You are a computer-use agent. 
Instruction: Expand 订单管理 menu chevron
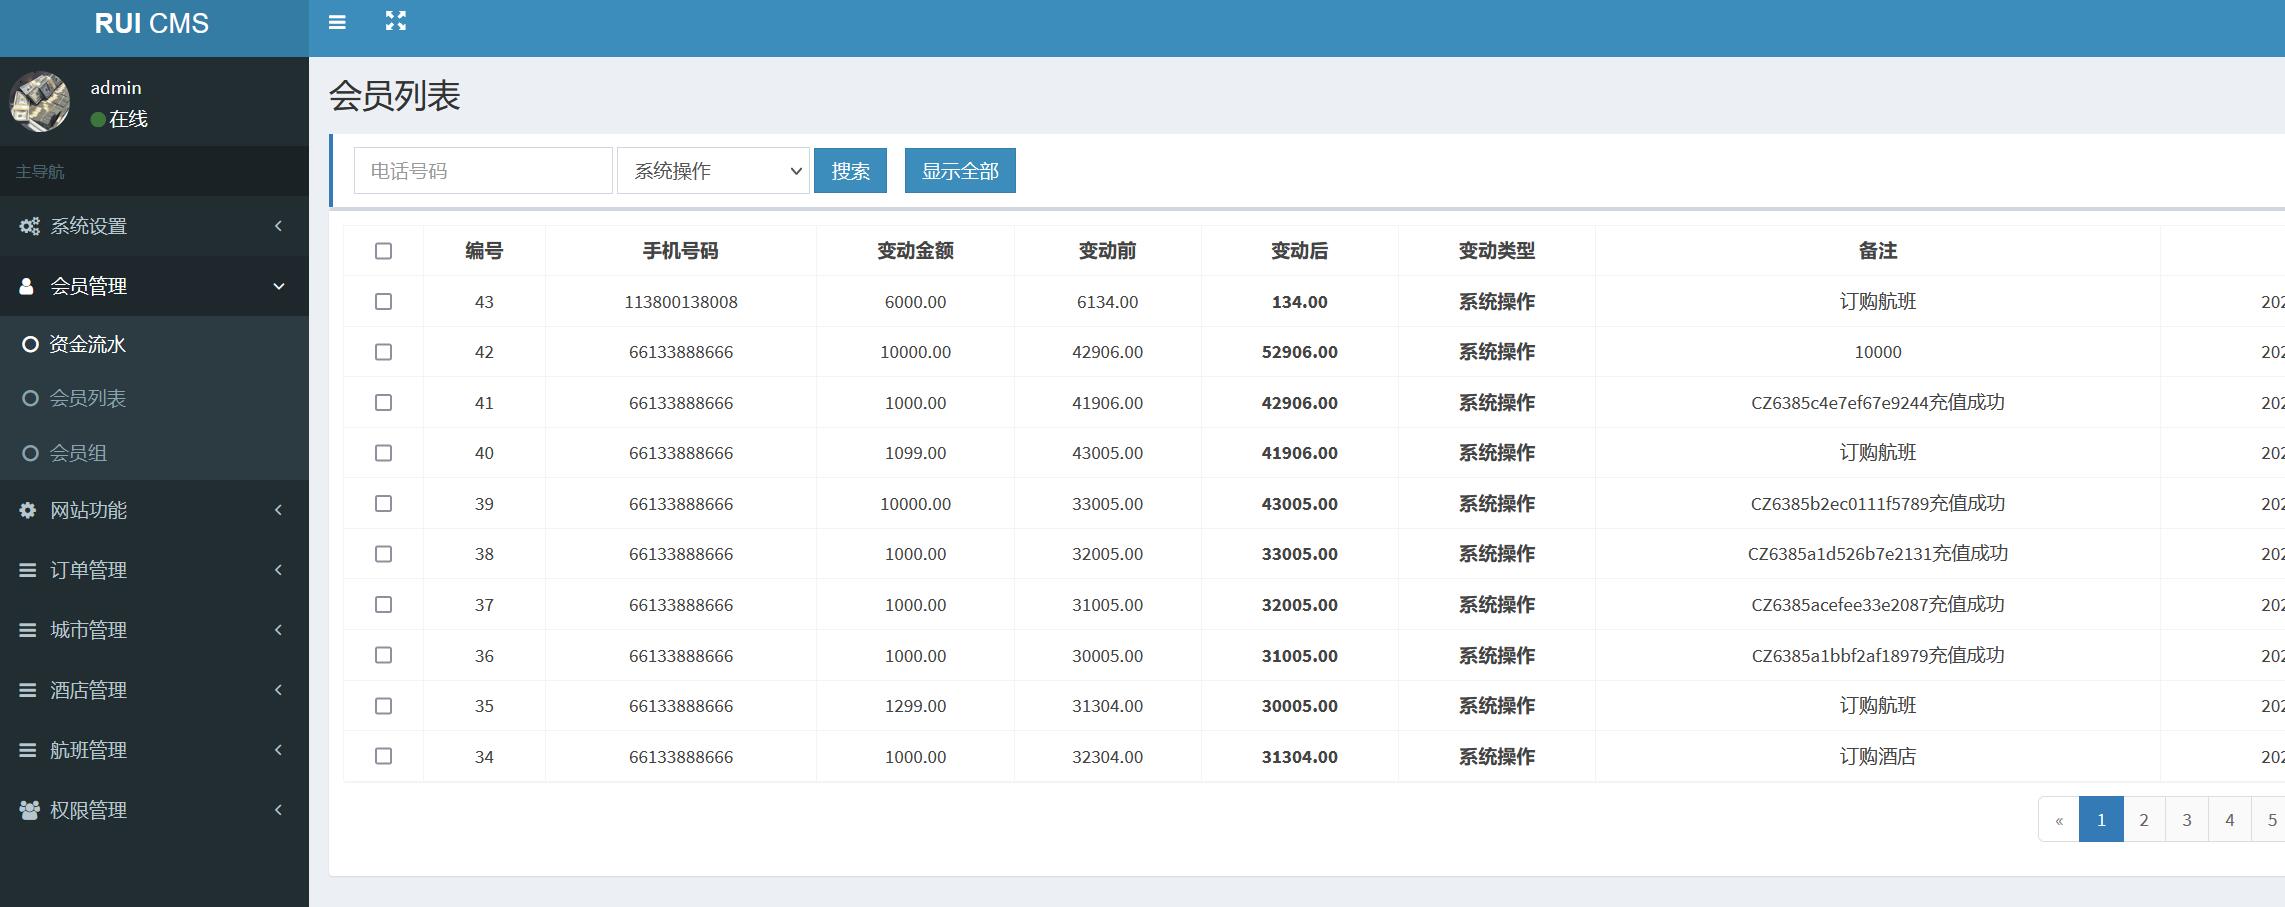tap(278, 570)
